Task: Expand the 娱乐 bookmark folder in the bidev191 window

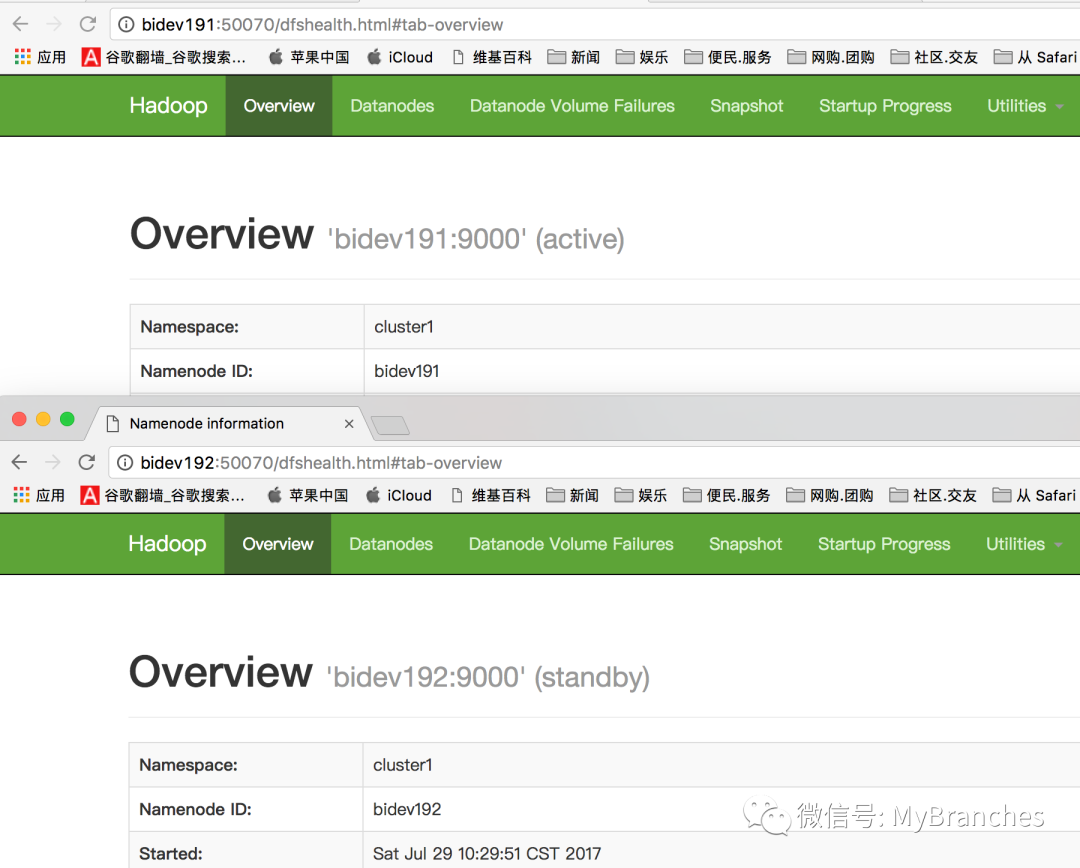Action: click(642, 57)
